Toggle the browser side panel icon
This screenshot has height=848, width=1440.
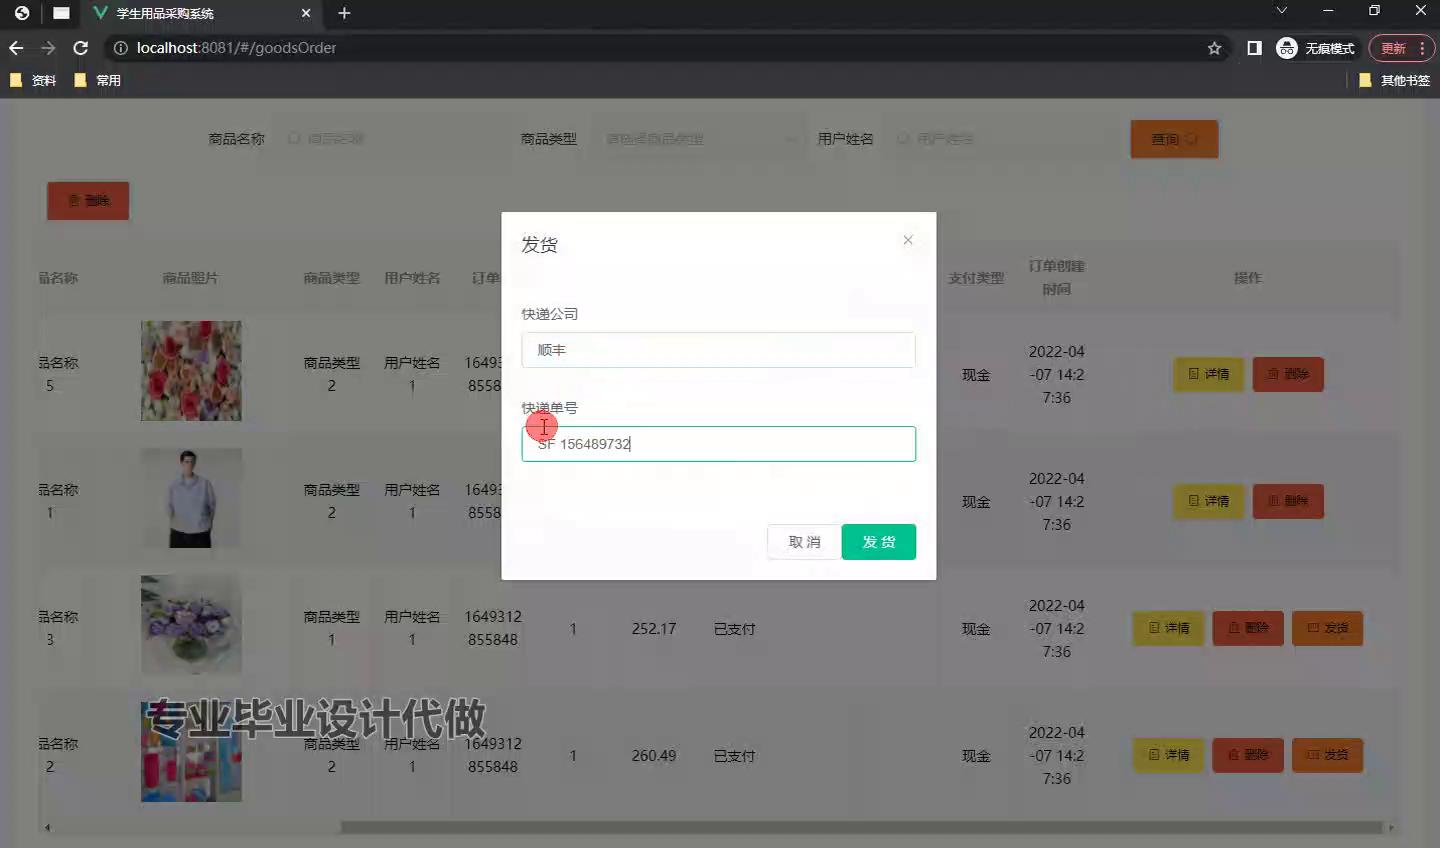1254,48
